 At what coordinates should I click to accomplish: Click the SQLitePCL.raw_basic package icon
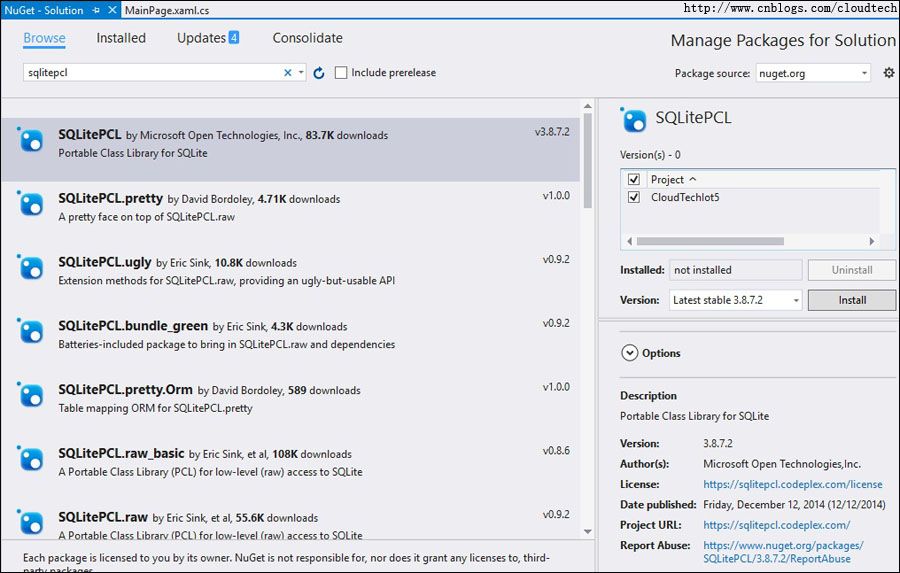click(x=30, y=458)
